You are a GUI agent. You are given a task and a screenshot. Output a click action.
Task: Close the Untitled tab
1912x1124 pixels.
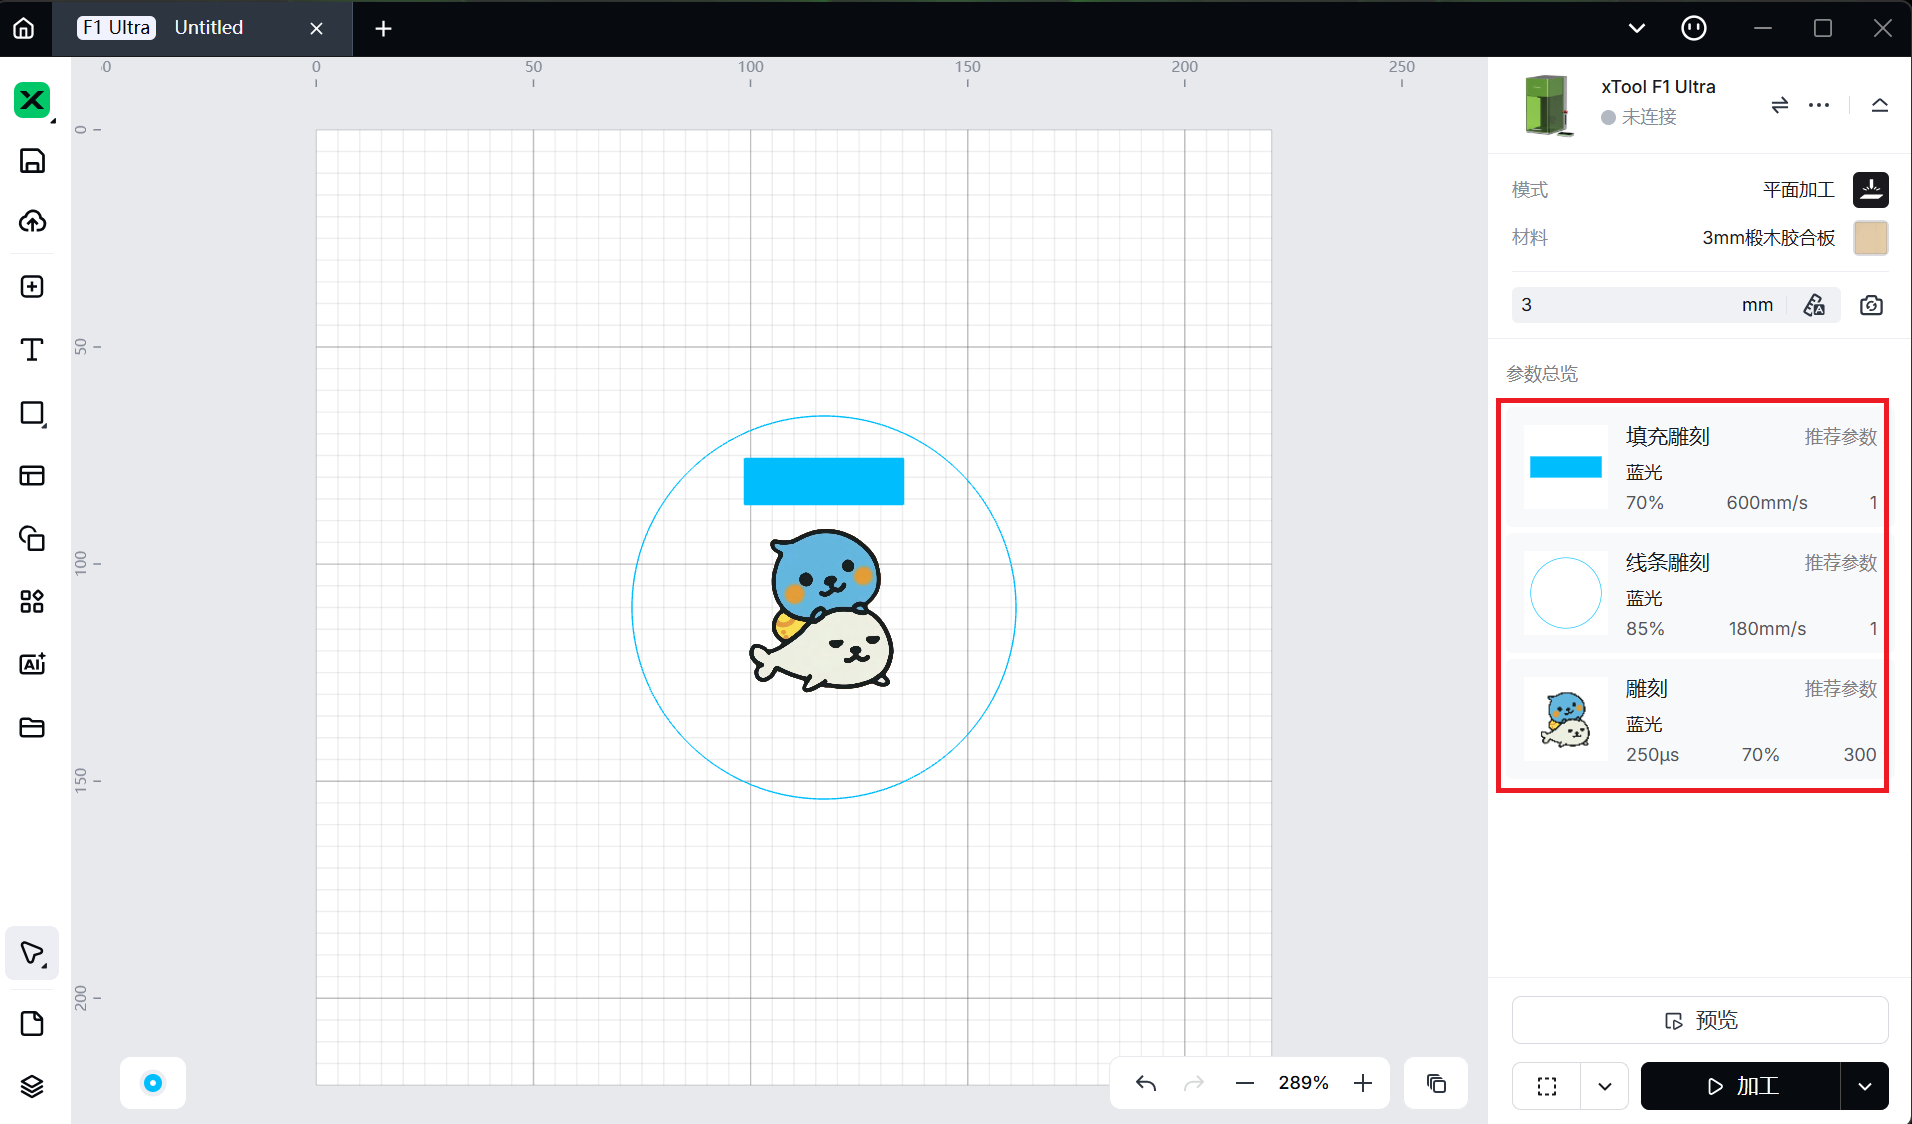317,28
